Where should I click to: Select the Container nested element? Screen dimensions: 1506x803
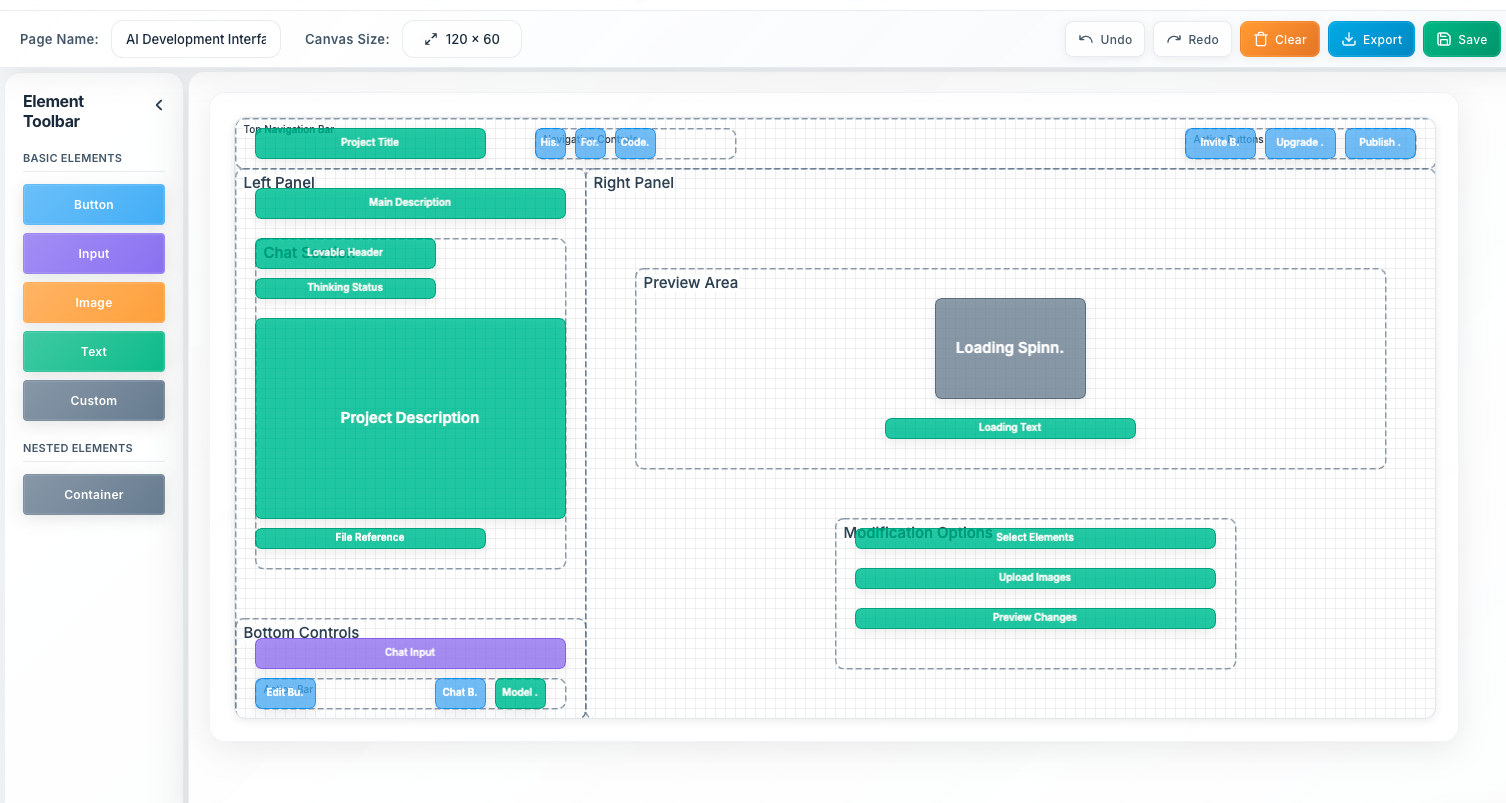(x=94, y=494)
